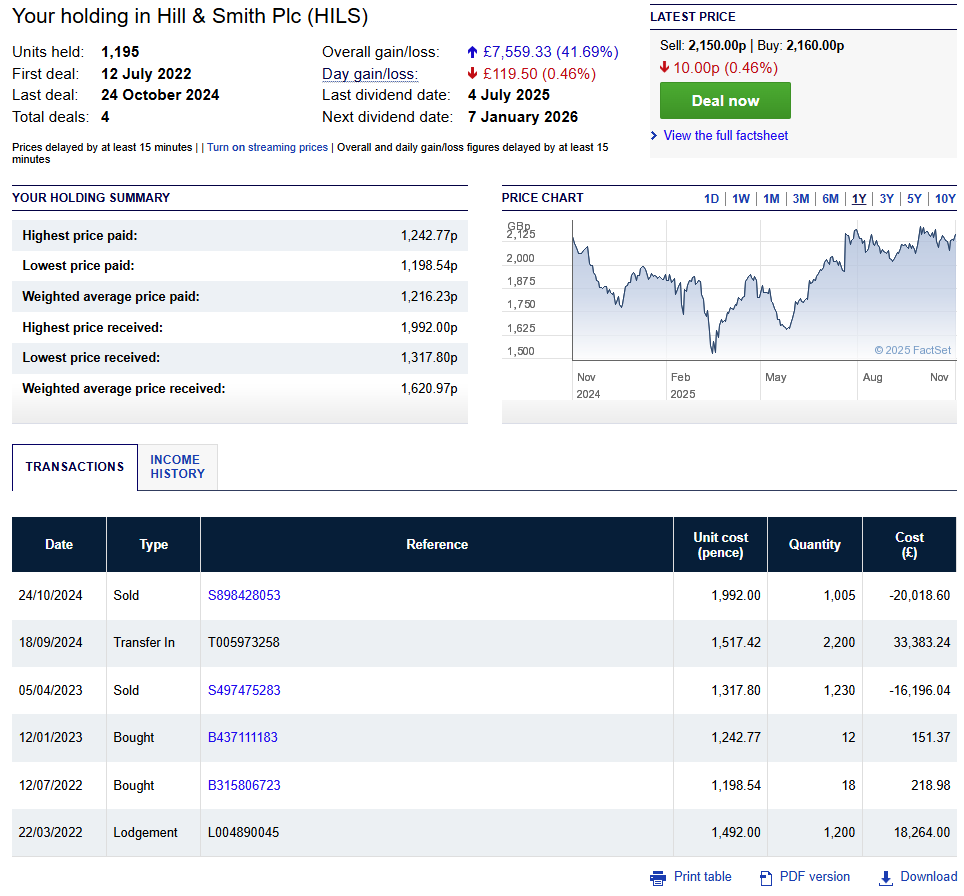Screen dimensions: 964x896
Task: Open sold reference S898428053
Action: 244,595
